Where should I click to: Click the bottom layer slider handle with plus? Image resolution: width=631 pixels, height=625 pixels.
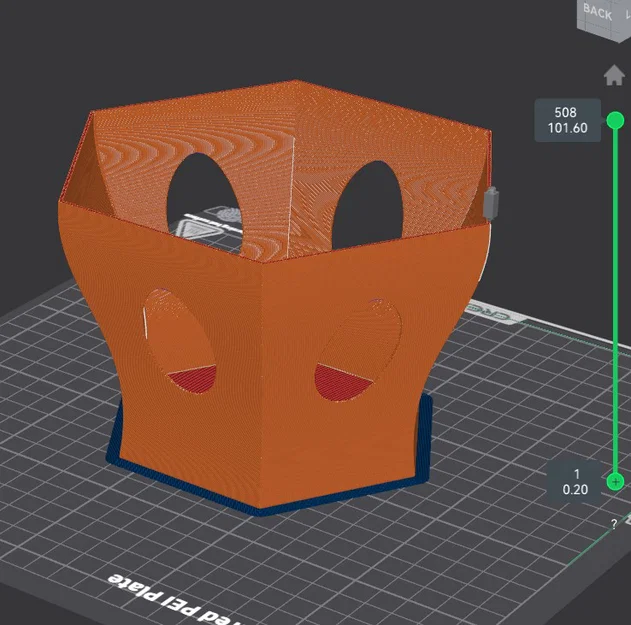pyautogui.click(x=615, y=481)
